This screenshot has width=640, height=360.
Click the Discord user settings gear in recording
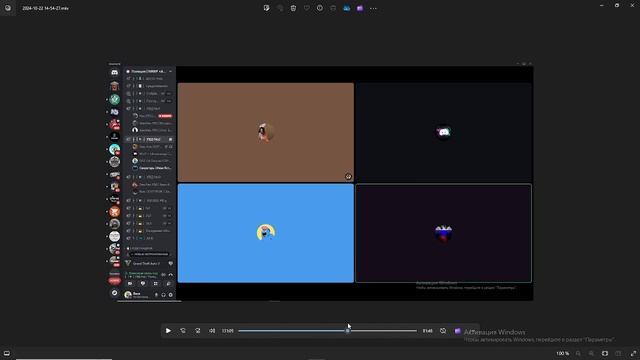pos(171,295)
